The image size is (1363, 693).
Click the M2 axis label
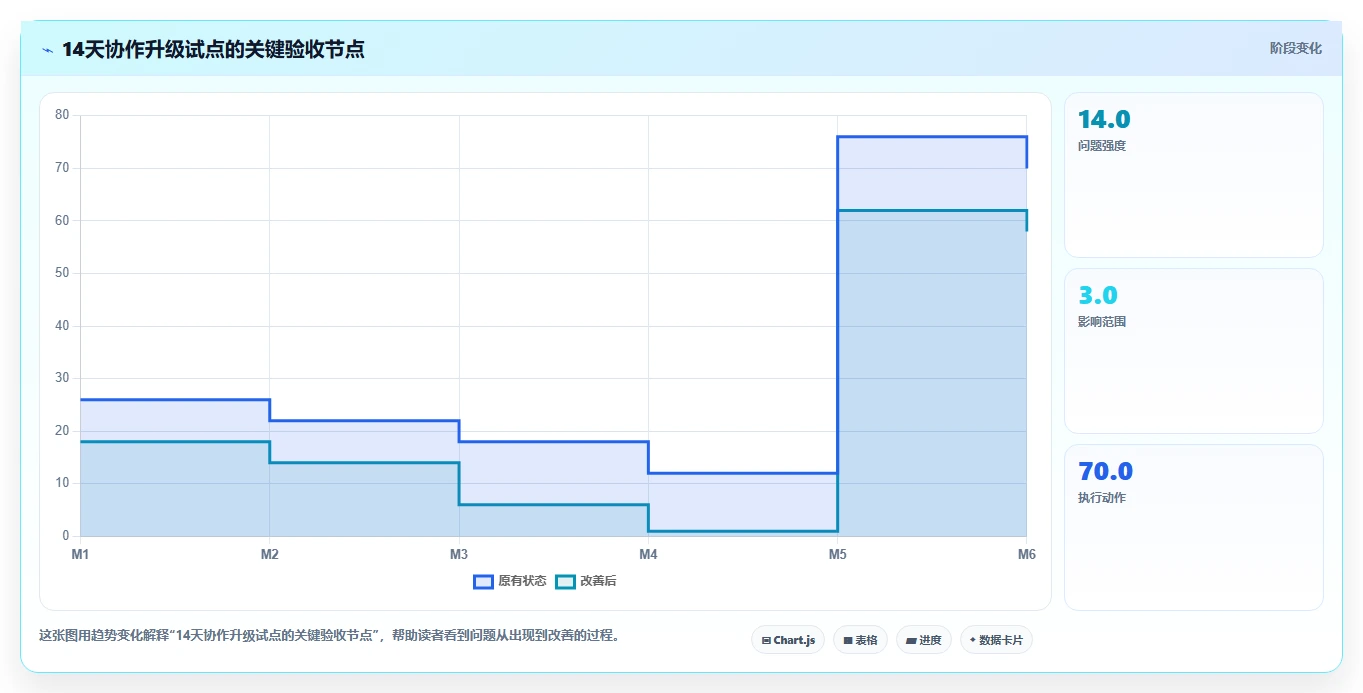(x=269, y=553)
